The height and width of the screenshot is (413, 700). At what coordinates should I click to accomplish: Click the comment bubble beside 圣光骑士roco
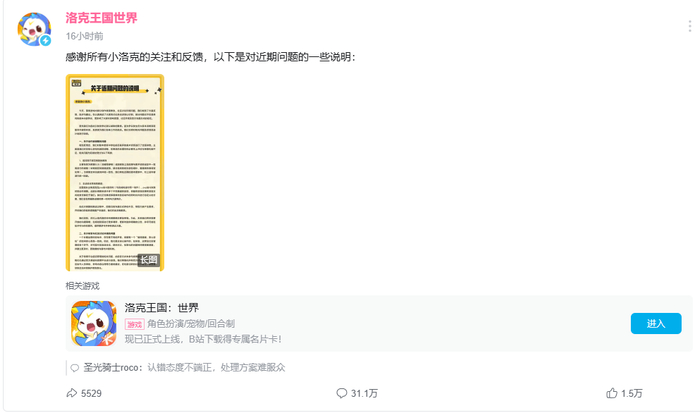[x=75, y=368]
